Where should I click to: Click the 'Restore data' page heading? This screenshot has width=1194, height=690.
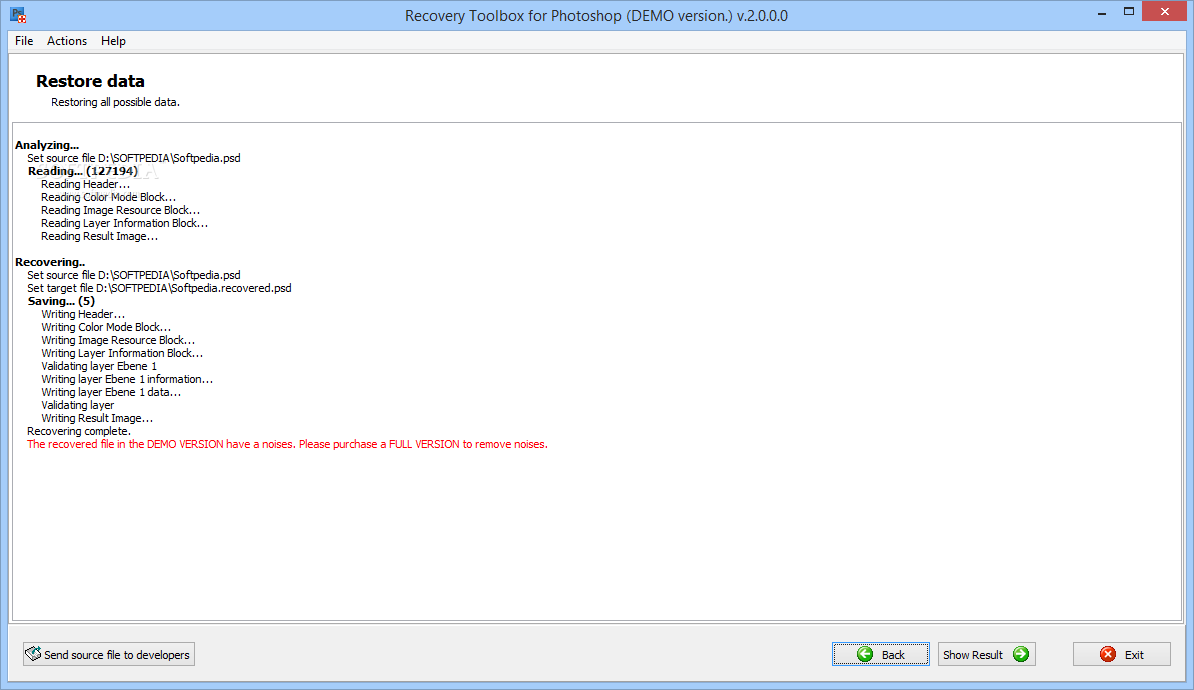90,81
